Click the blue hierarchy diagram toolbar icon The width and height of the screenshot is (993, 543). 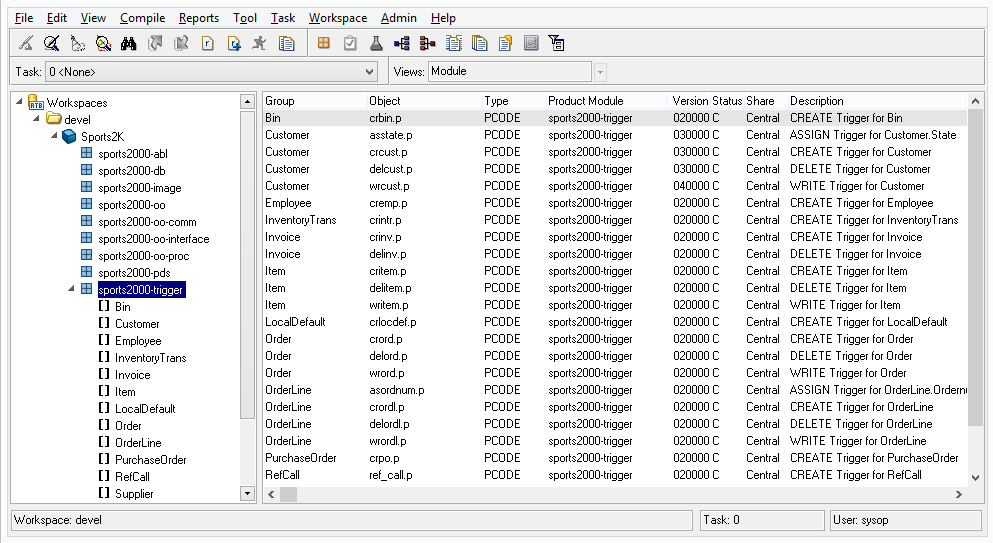click(402, 43)
